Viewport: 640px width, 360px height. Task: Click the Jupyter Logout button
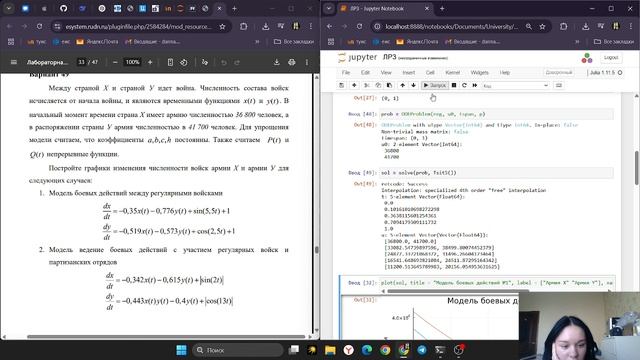[611, 58]
